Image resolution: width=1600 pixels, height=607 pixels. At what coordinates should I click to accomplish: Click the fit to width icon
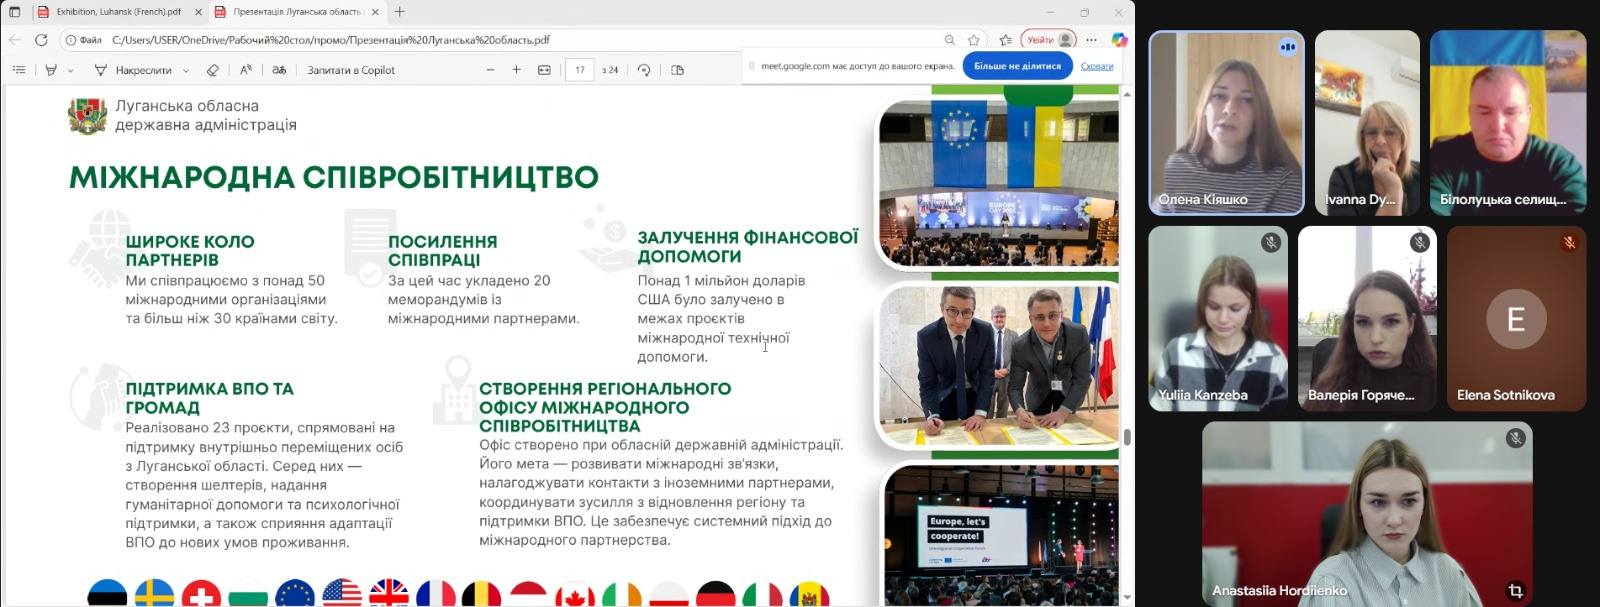point(544,70)
